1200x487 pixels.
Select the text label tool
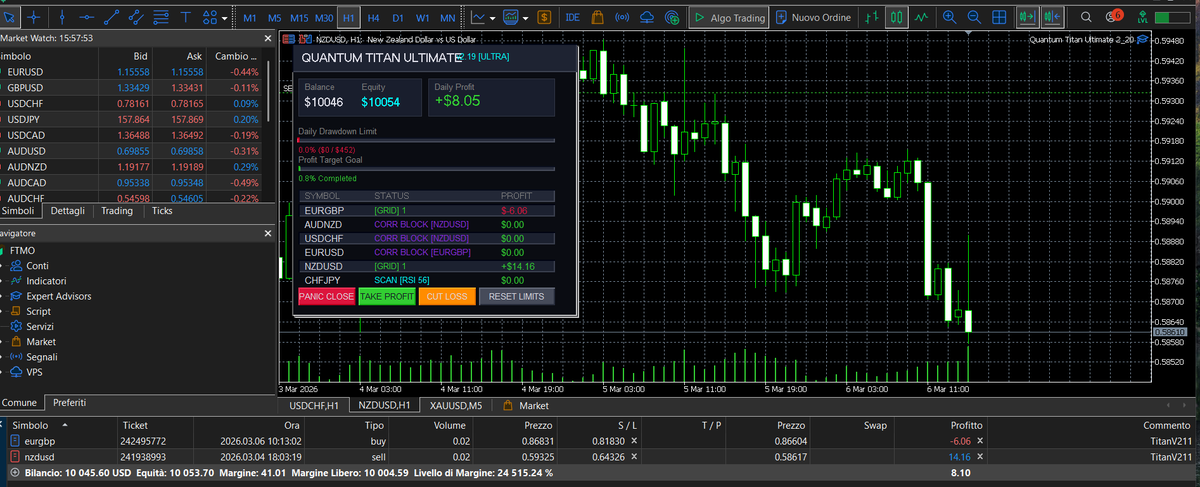point(187,17)
